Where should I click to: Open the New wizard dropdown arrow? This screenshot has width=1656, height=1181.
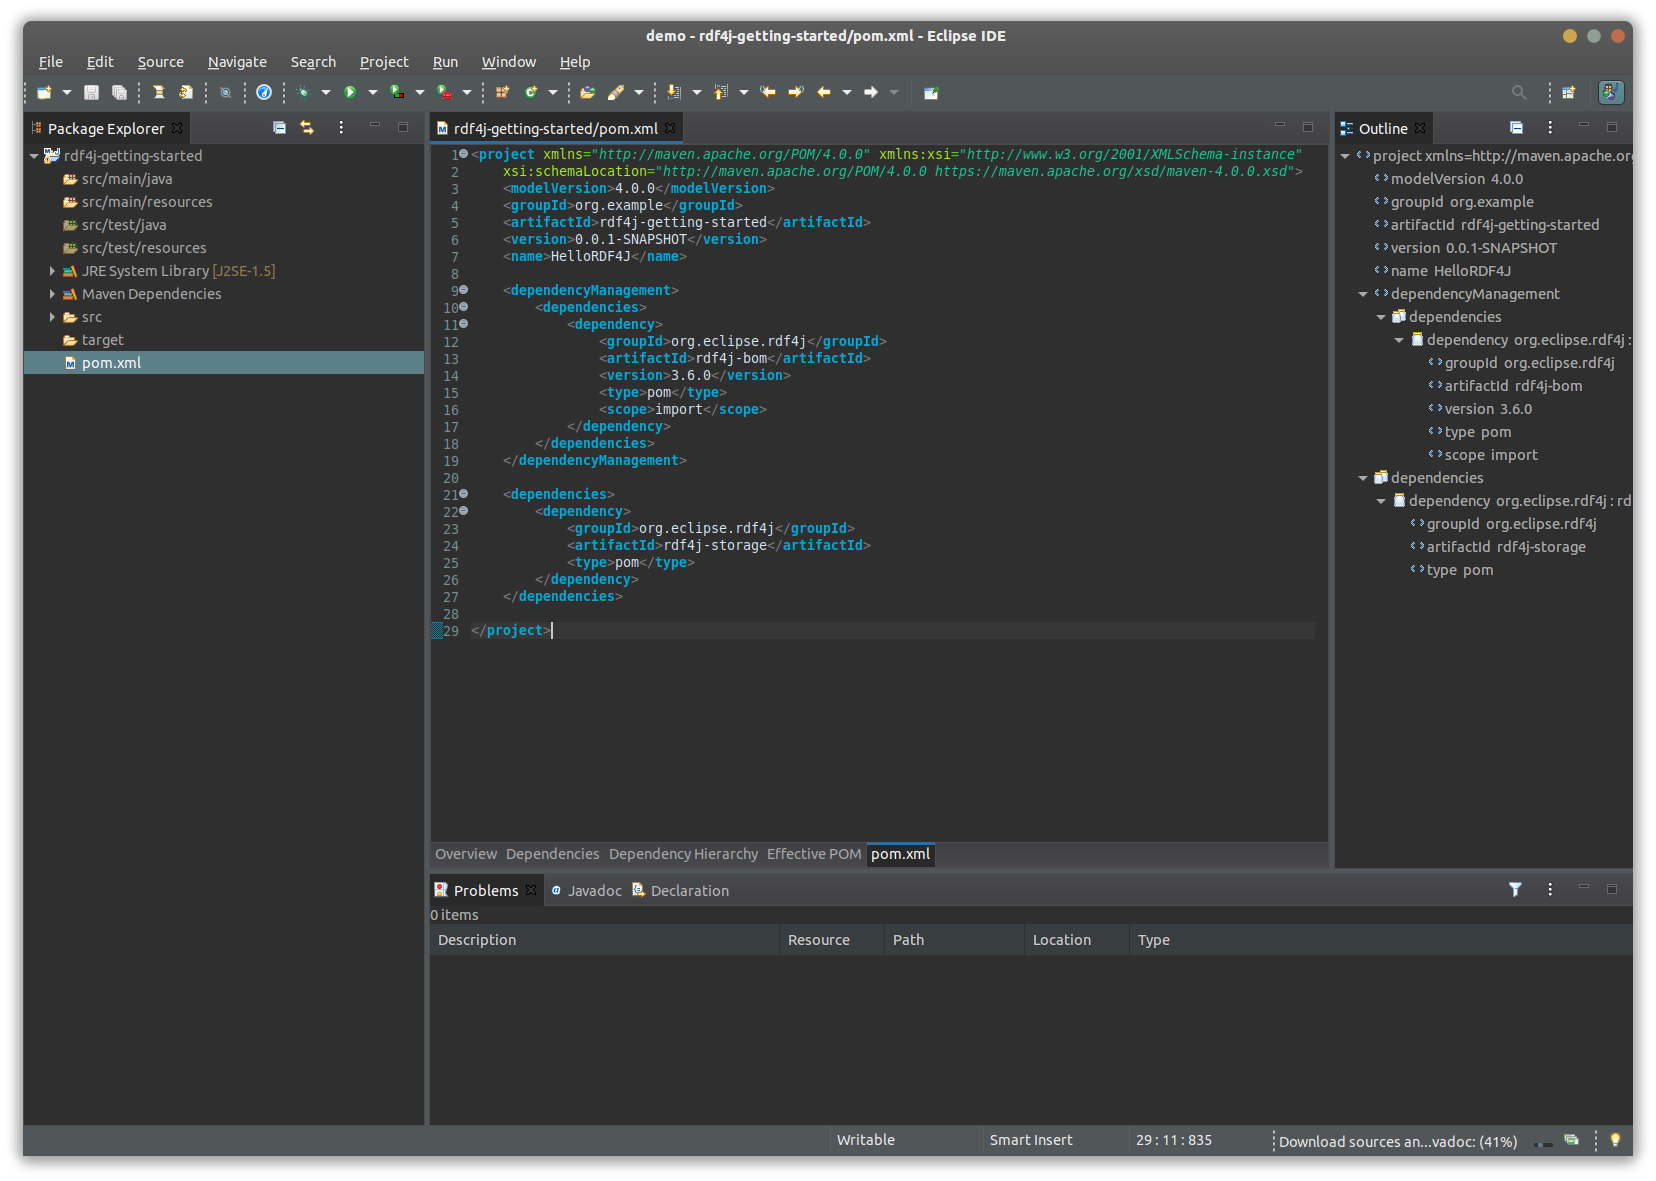tap(67, 92)
